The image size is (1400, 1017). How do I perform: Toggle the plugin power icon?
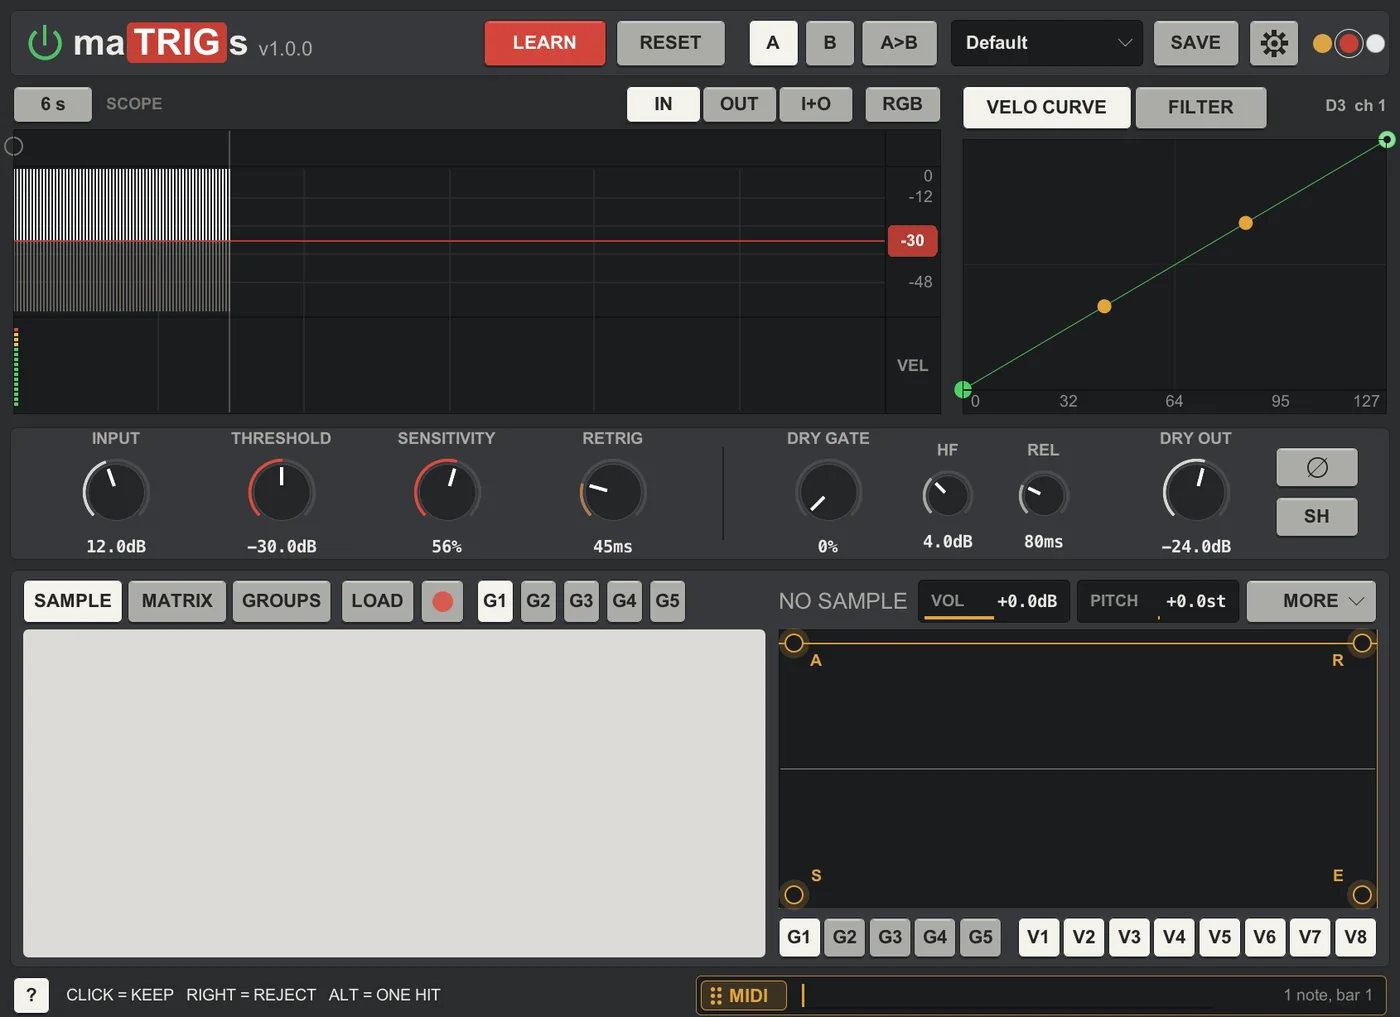tap(45, 43)
